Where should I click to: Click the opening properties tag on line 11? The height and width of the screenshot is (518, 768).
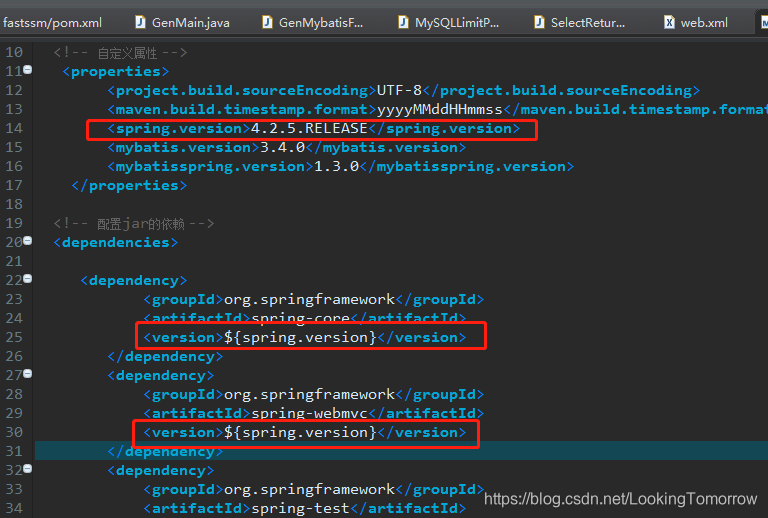[x=116, y=71]
